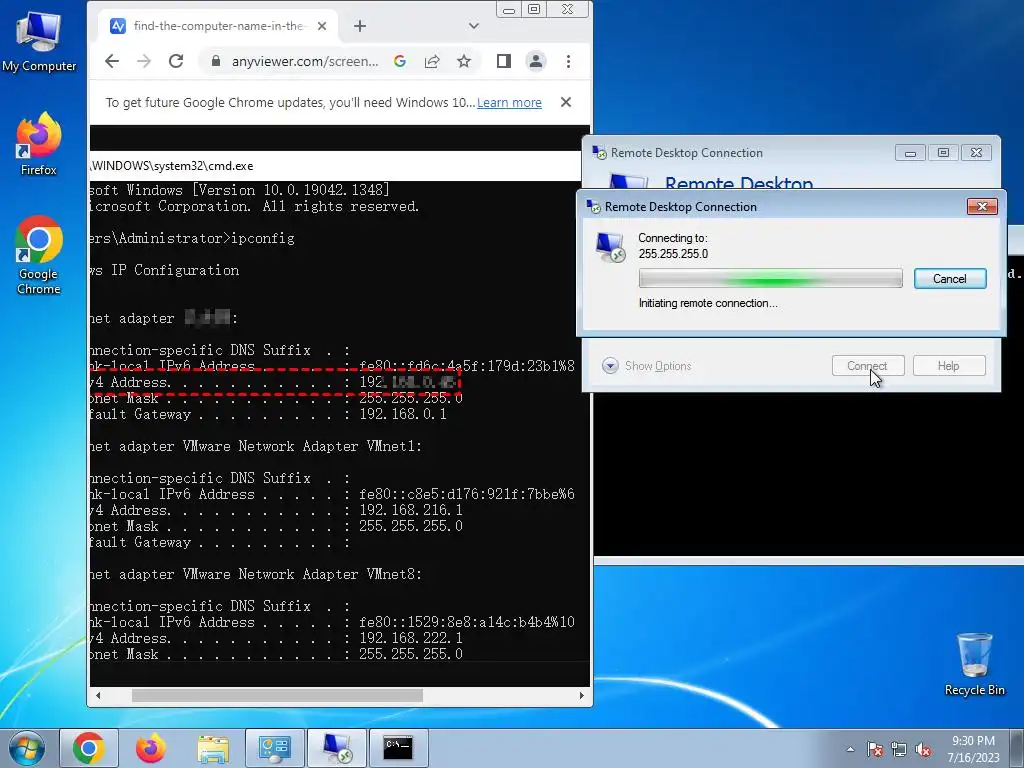This screenshot has height=768, width=1024.
Task: Go back in Chrome
Action: pos(112,61)
